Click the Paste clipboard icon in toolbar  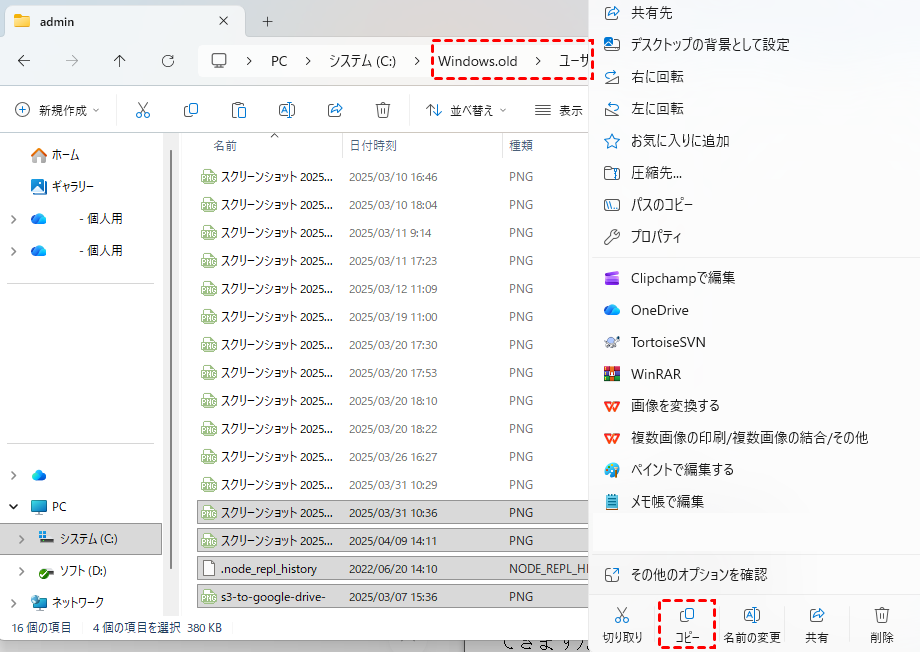tap(239, 110)
